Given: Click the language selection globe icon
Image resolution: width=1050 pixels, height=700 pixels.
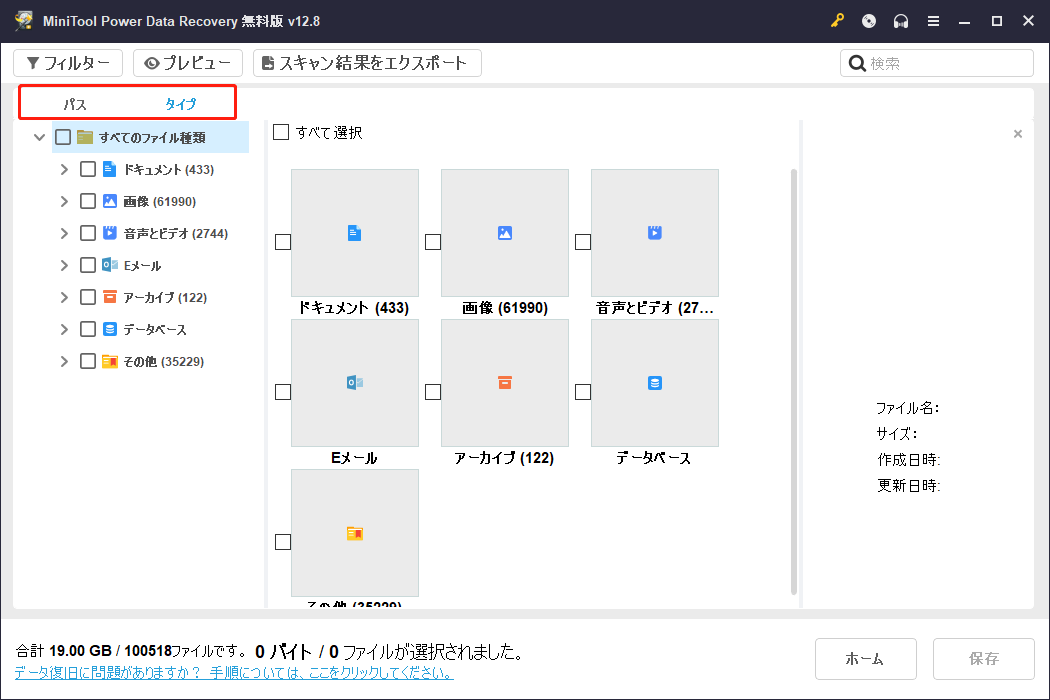Looking at the screenshot, I should click(869, 20).
